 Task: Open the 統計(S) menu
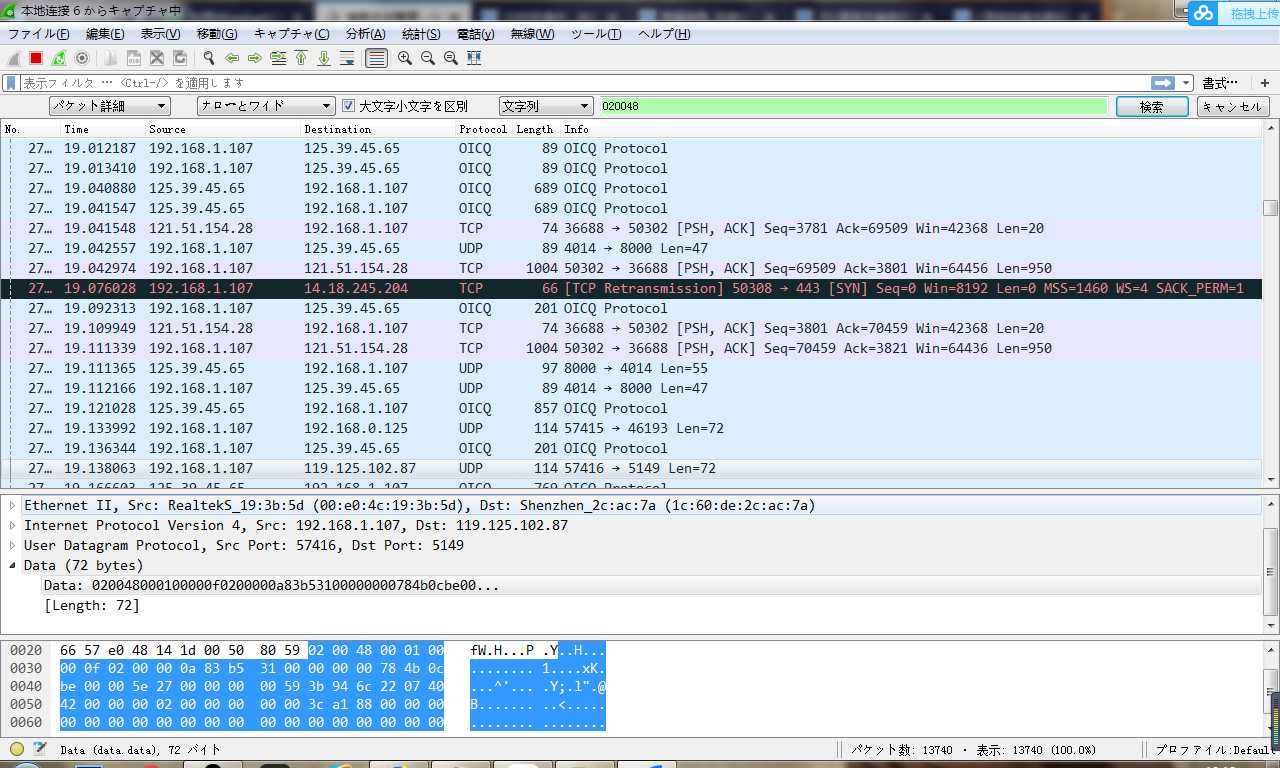[x=421, y=34]
